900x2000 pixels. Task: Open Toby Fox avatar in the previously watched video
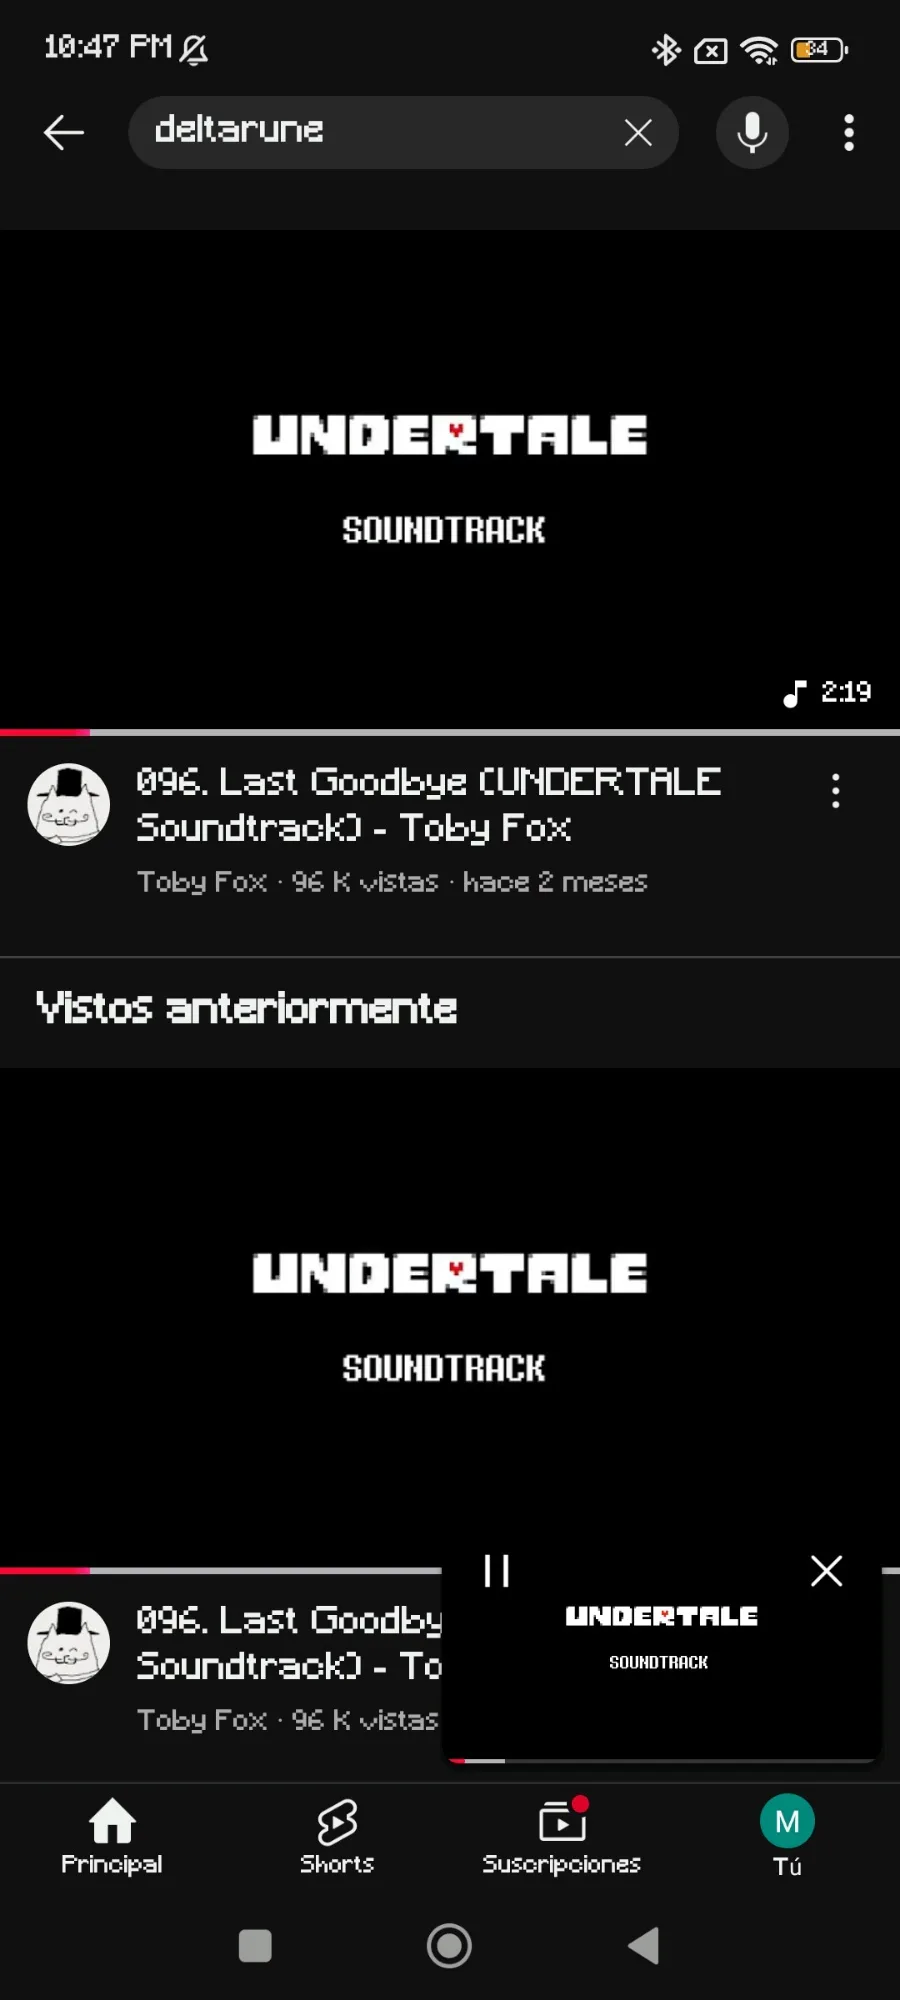click(x=68, y=1643)
